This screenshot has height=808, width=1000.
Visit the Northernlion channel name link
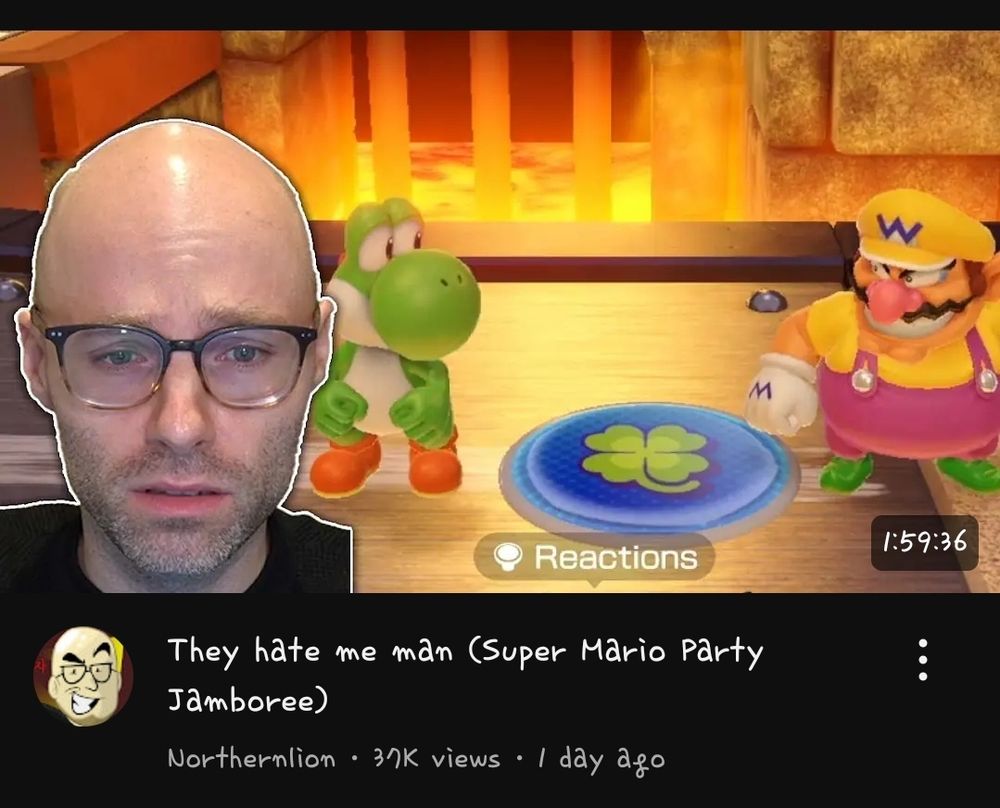tap(251, 758)
